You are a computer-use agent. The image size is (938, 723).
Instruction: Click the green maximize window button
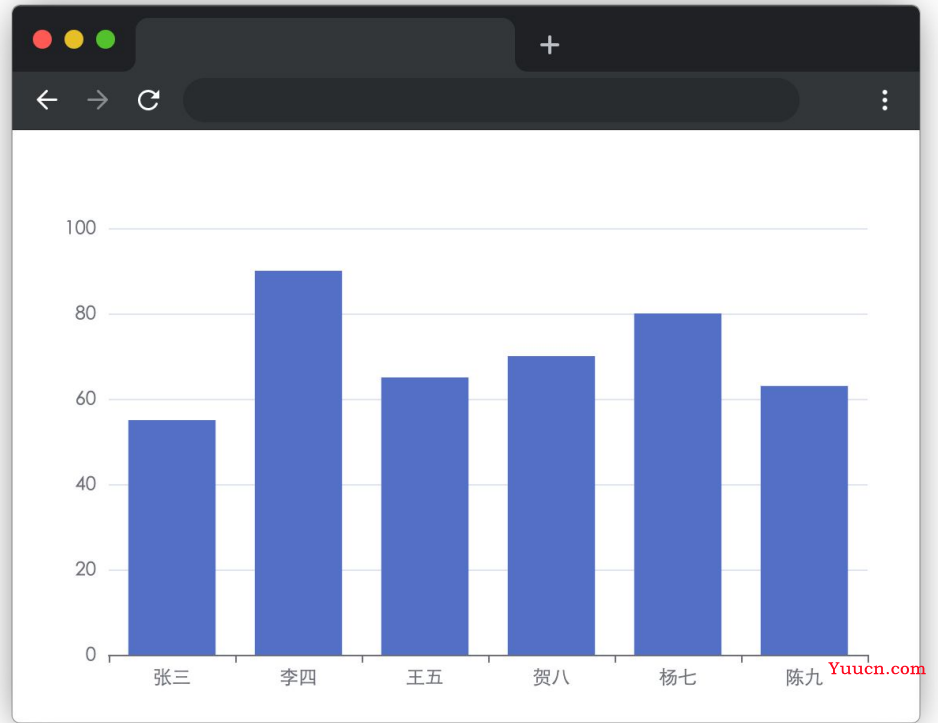[x=106, y=39]
